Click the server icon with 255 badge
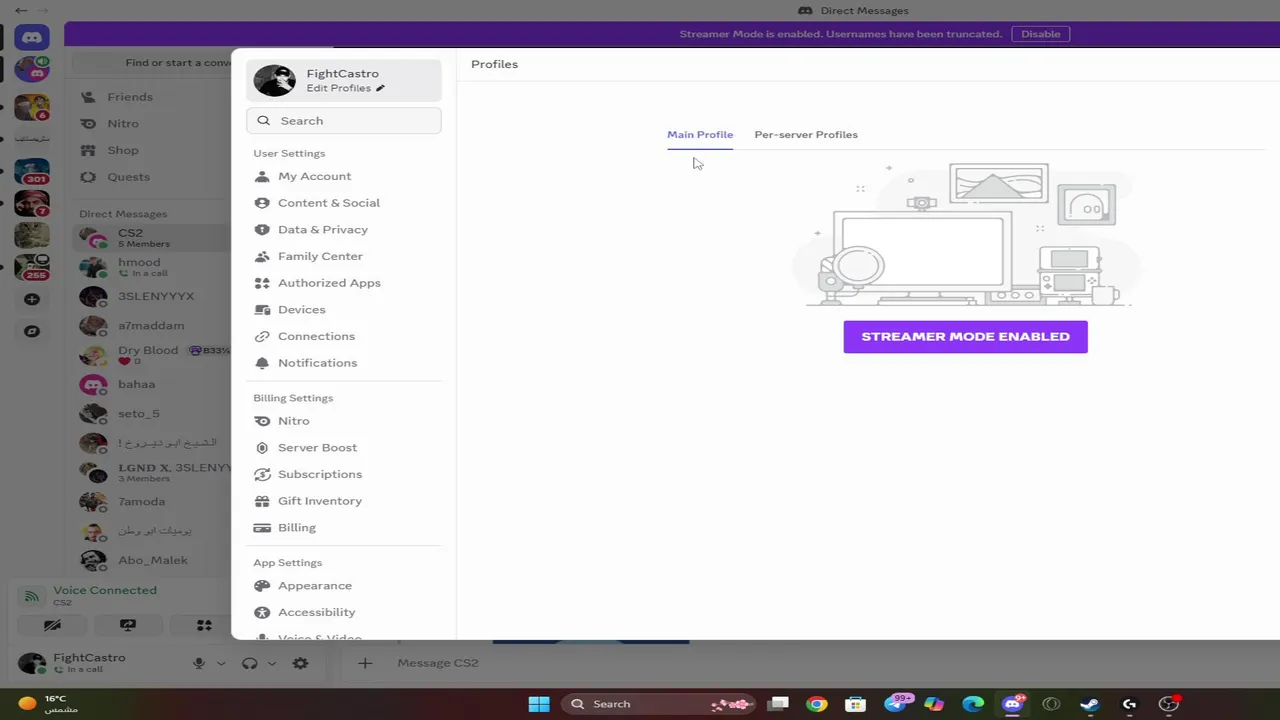 click(32, 267)
